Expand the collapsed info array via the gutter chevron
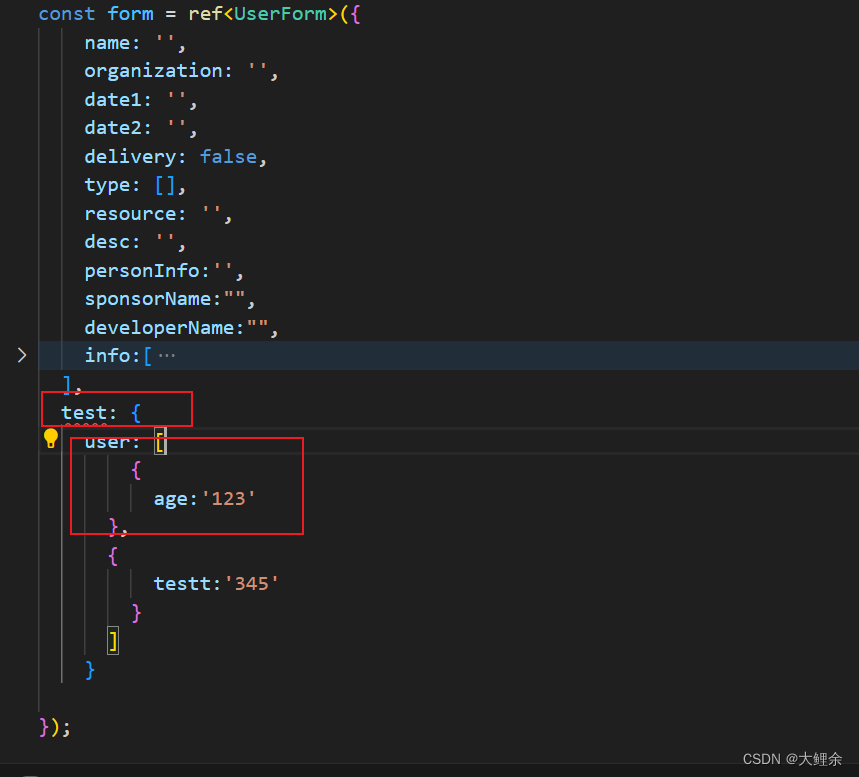Image resolution: width=859 pixels, height=777 pixels. 22,354
